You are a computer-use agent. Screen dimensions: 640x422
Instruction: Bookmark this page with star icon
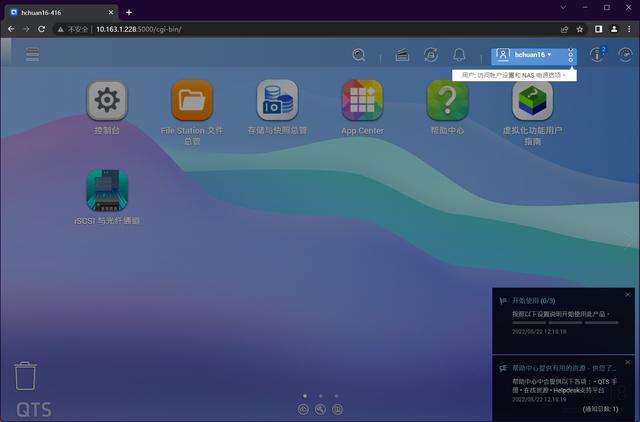[580, 29]
